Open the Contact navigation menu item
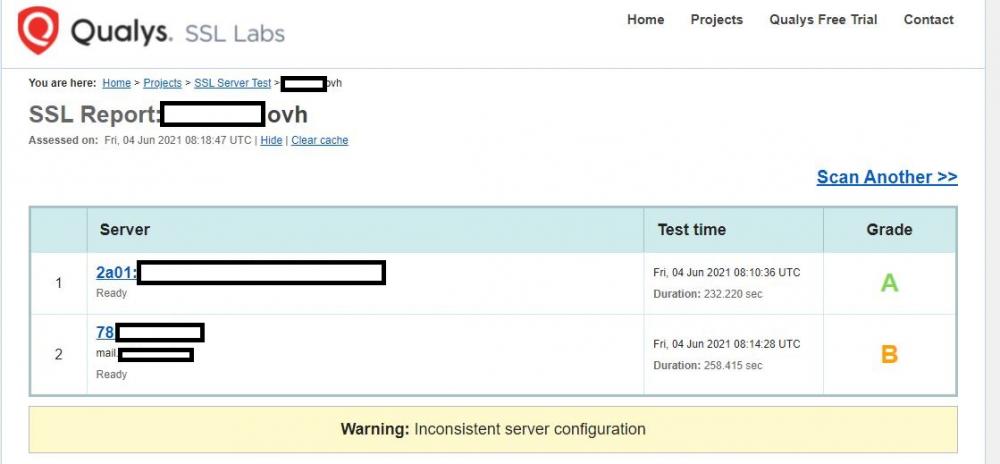Image resolution: width=1000 pixels, height=464 pixels. click(x=929, y=20)
